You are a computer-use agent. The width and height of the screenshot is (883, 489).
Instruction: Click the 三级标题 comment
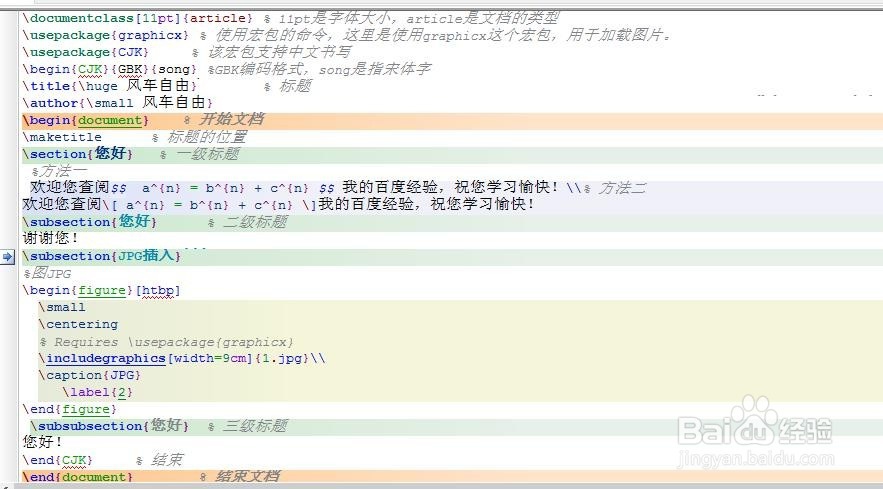pyautogui.click(x=255, y=426)
